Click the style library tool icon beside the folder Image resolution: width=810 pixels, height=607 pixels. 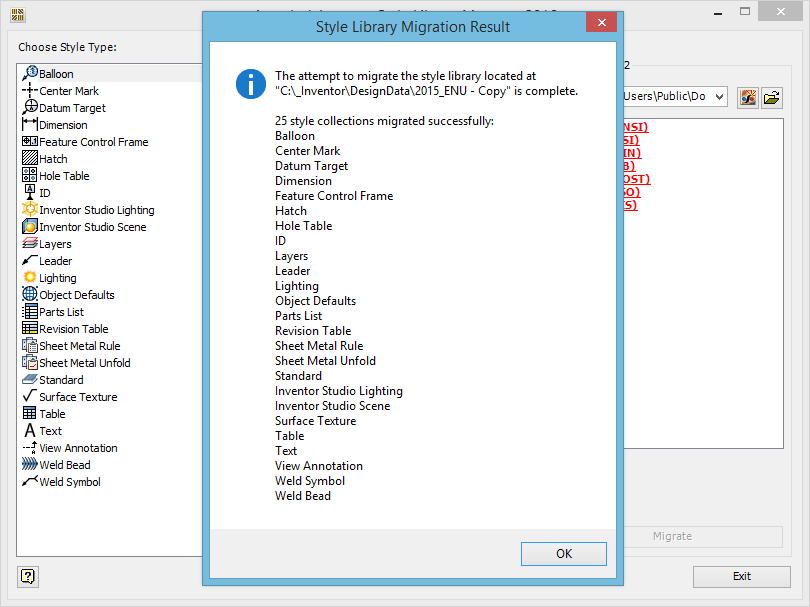(748, 97)
